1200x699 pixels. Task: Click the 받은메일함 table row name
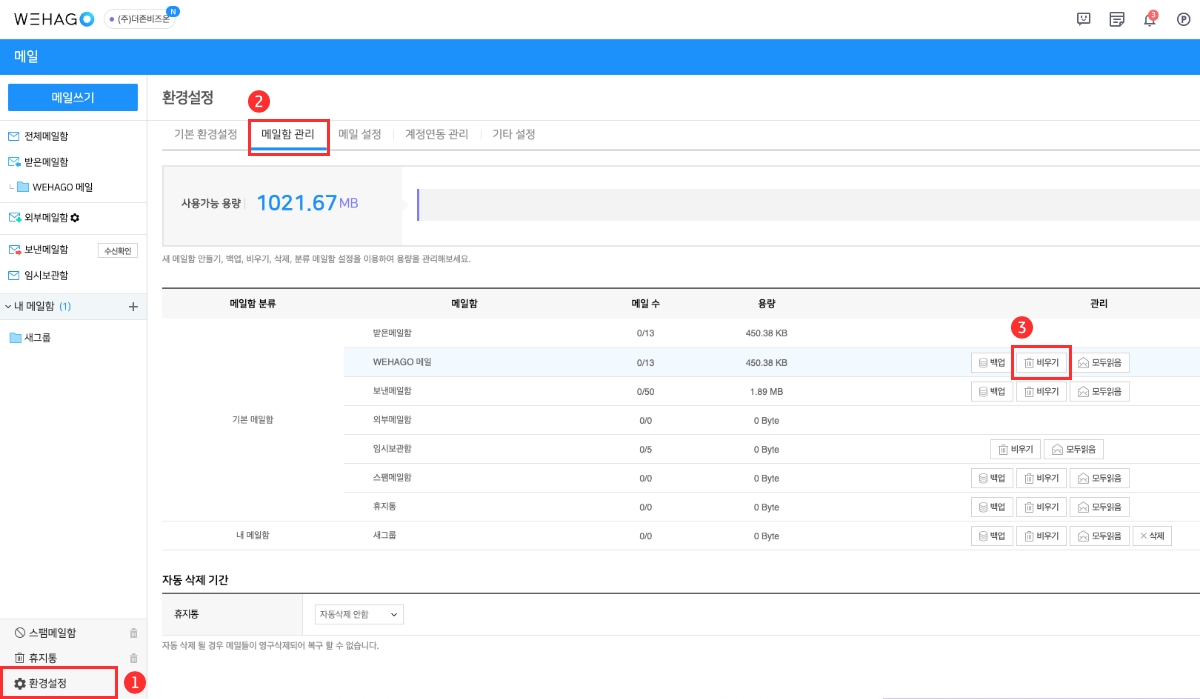tap(391, 333)
